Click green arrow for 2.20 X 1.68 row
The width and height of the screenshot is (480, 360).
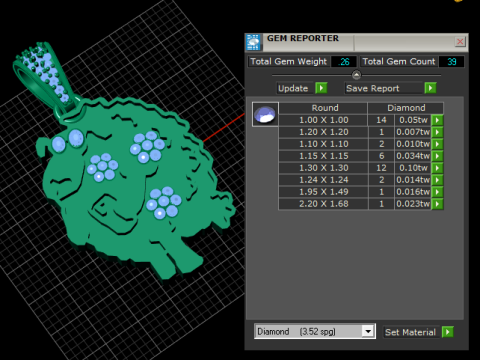437,204
